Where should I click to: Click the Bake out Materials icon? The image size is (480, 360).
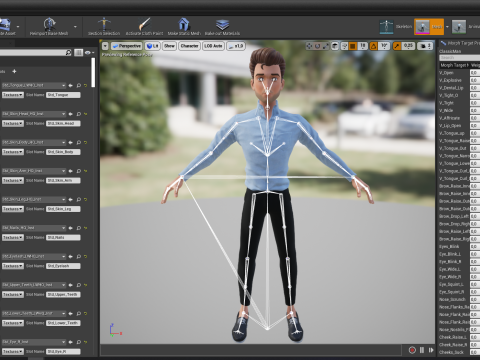coord(222,24)
